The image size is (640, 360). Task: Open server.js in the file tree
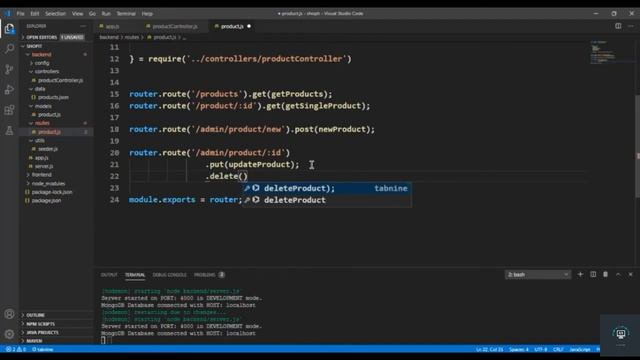(x=44, y=166)
